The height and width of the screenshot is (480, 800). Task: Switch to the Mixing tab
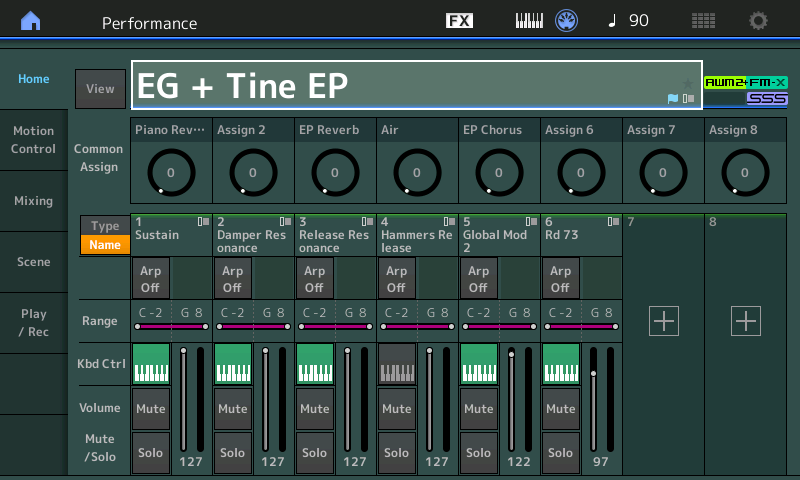point(34,201)
